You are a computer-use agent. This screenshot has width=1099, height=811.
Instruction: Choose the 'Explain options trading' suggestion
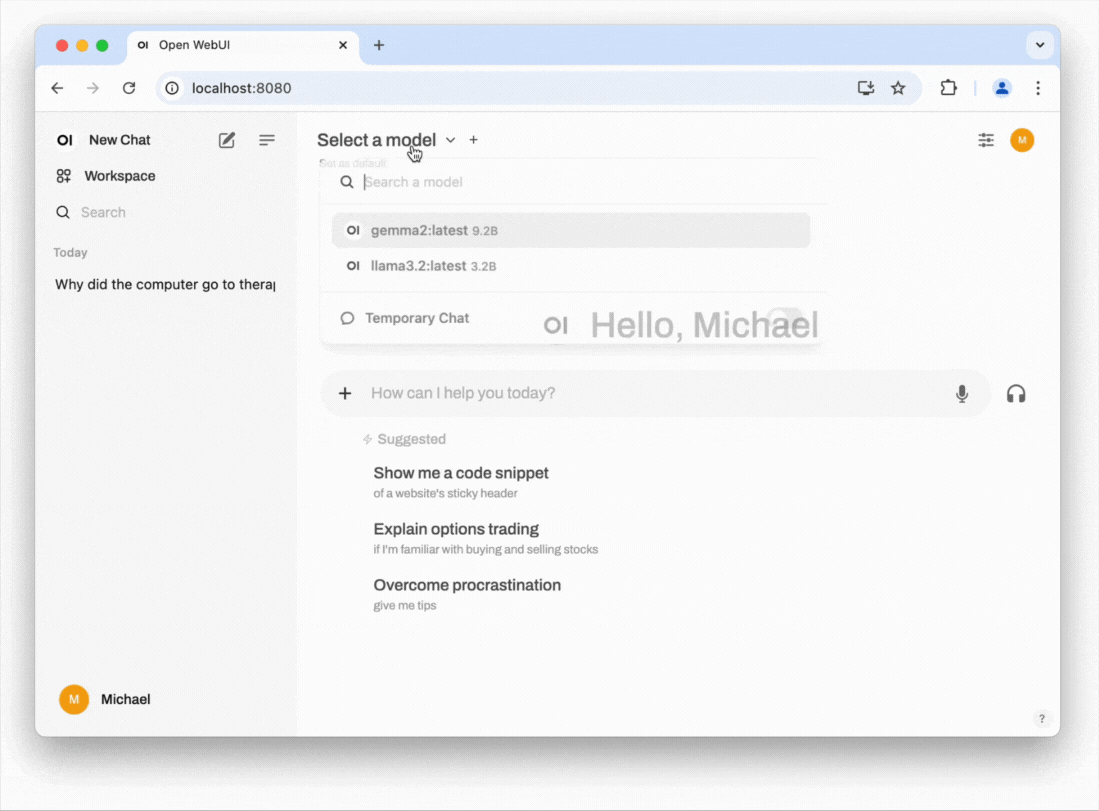[x=485, y=538]
